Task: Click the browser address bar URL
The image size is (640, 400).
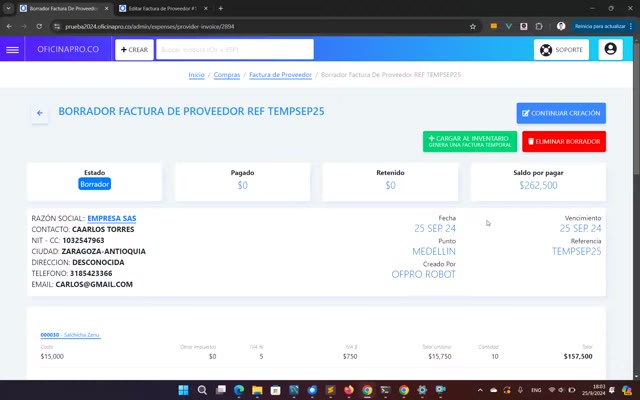Action: (150, 27)
